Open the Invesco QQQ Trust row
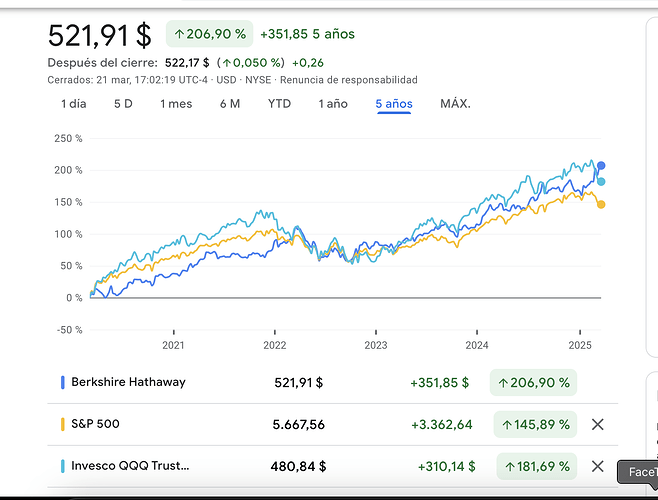Viewport: 658px width, 500px height. pyautogui.click(x=333, y=466)
